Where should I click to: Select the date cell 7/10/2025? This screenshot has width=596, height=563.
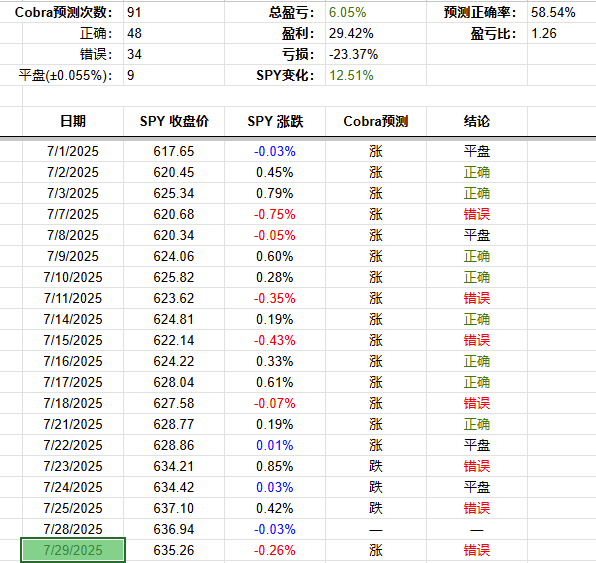(x=73, y=277)
